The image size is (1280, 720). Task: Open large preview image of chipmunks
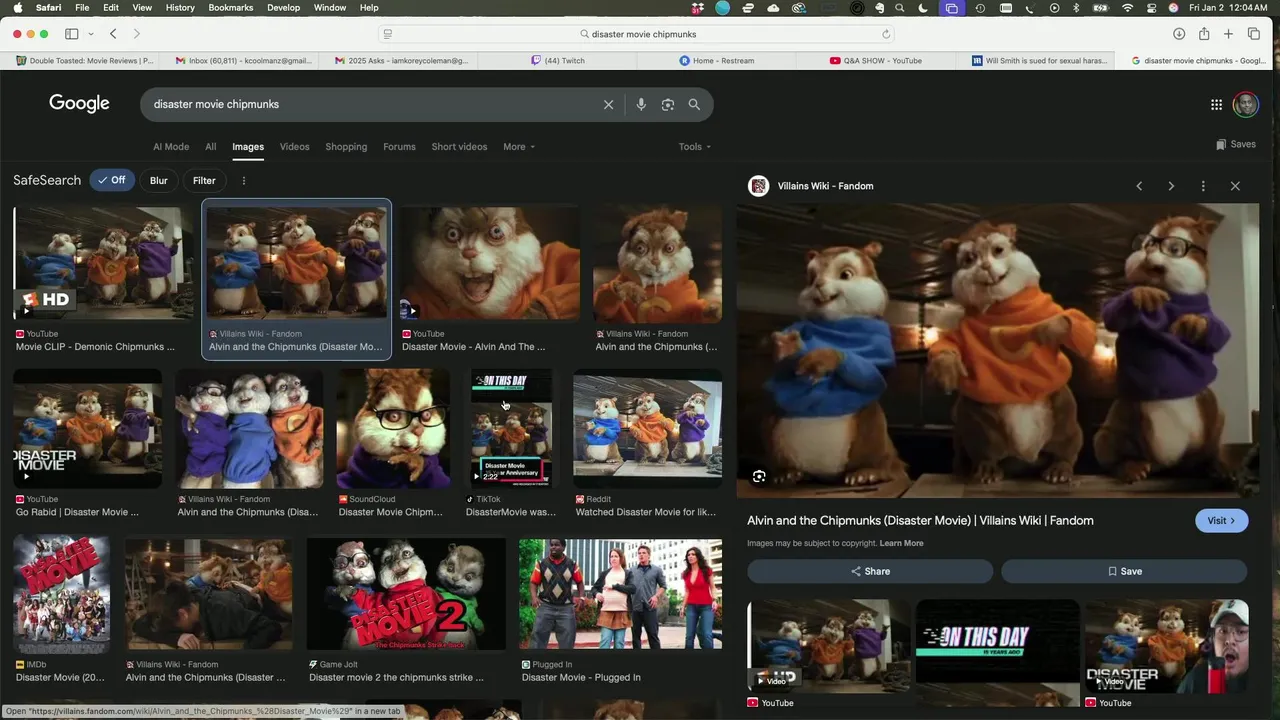point(997,351)
